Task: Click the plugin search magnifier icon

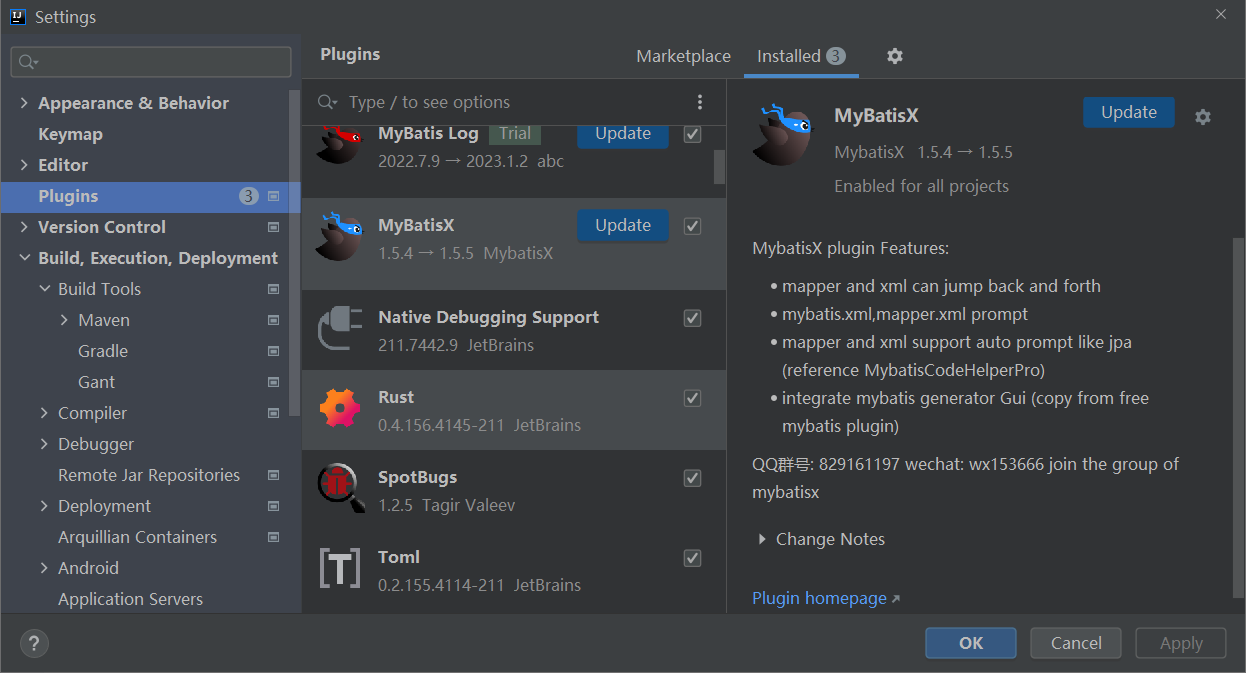Action: 327,102
